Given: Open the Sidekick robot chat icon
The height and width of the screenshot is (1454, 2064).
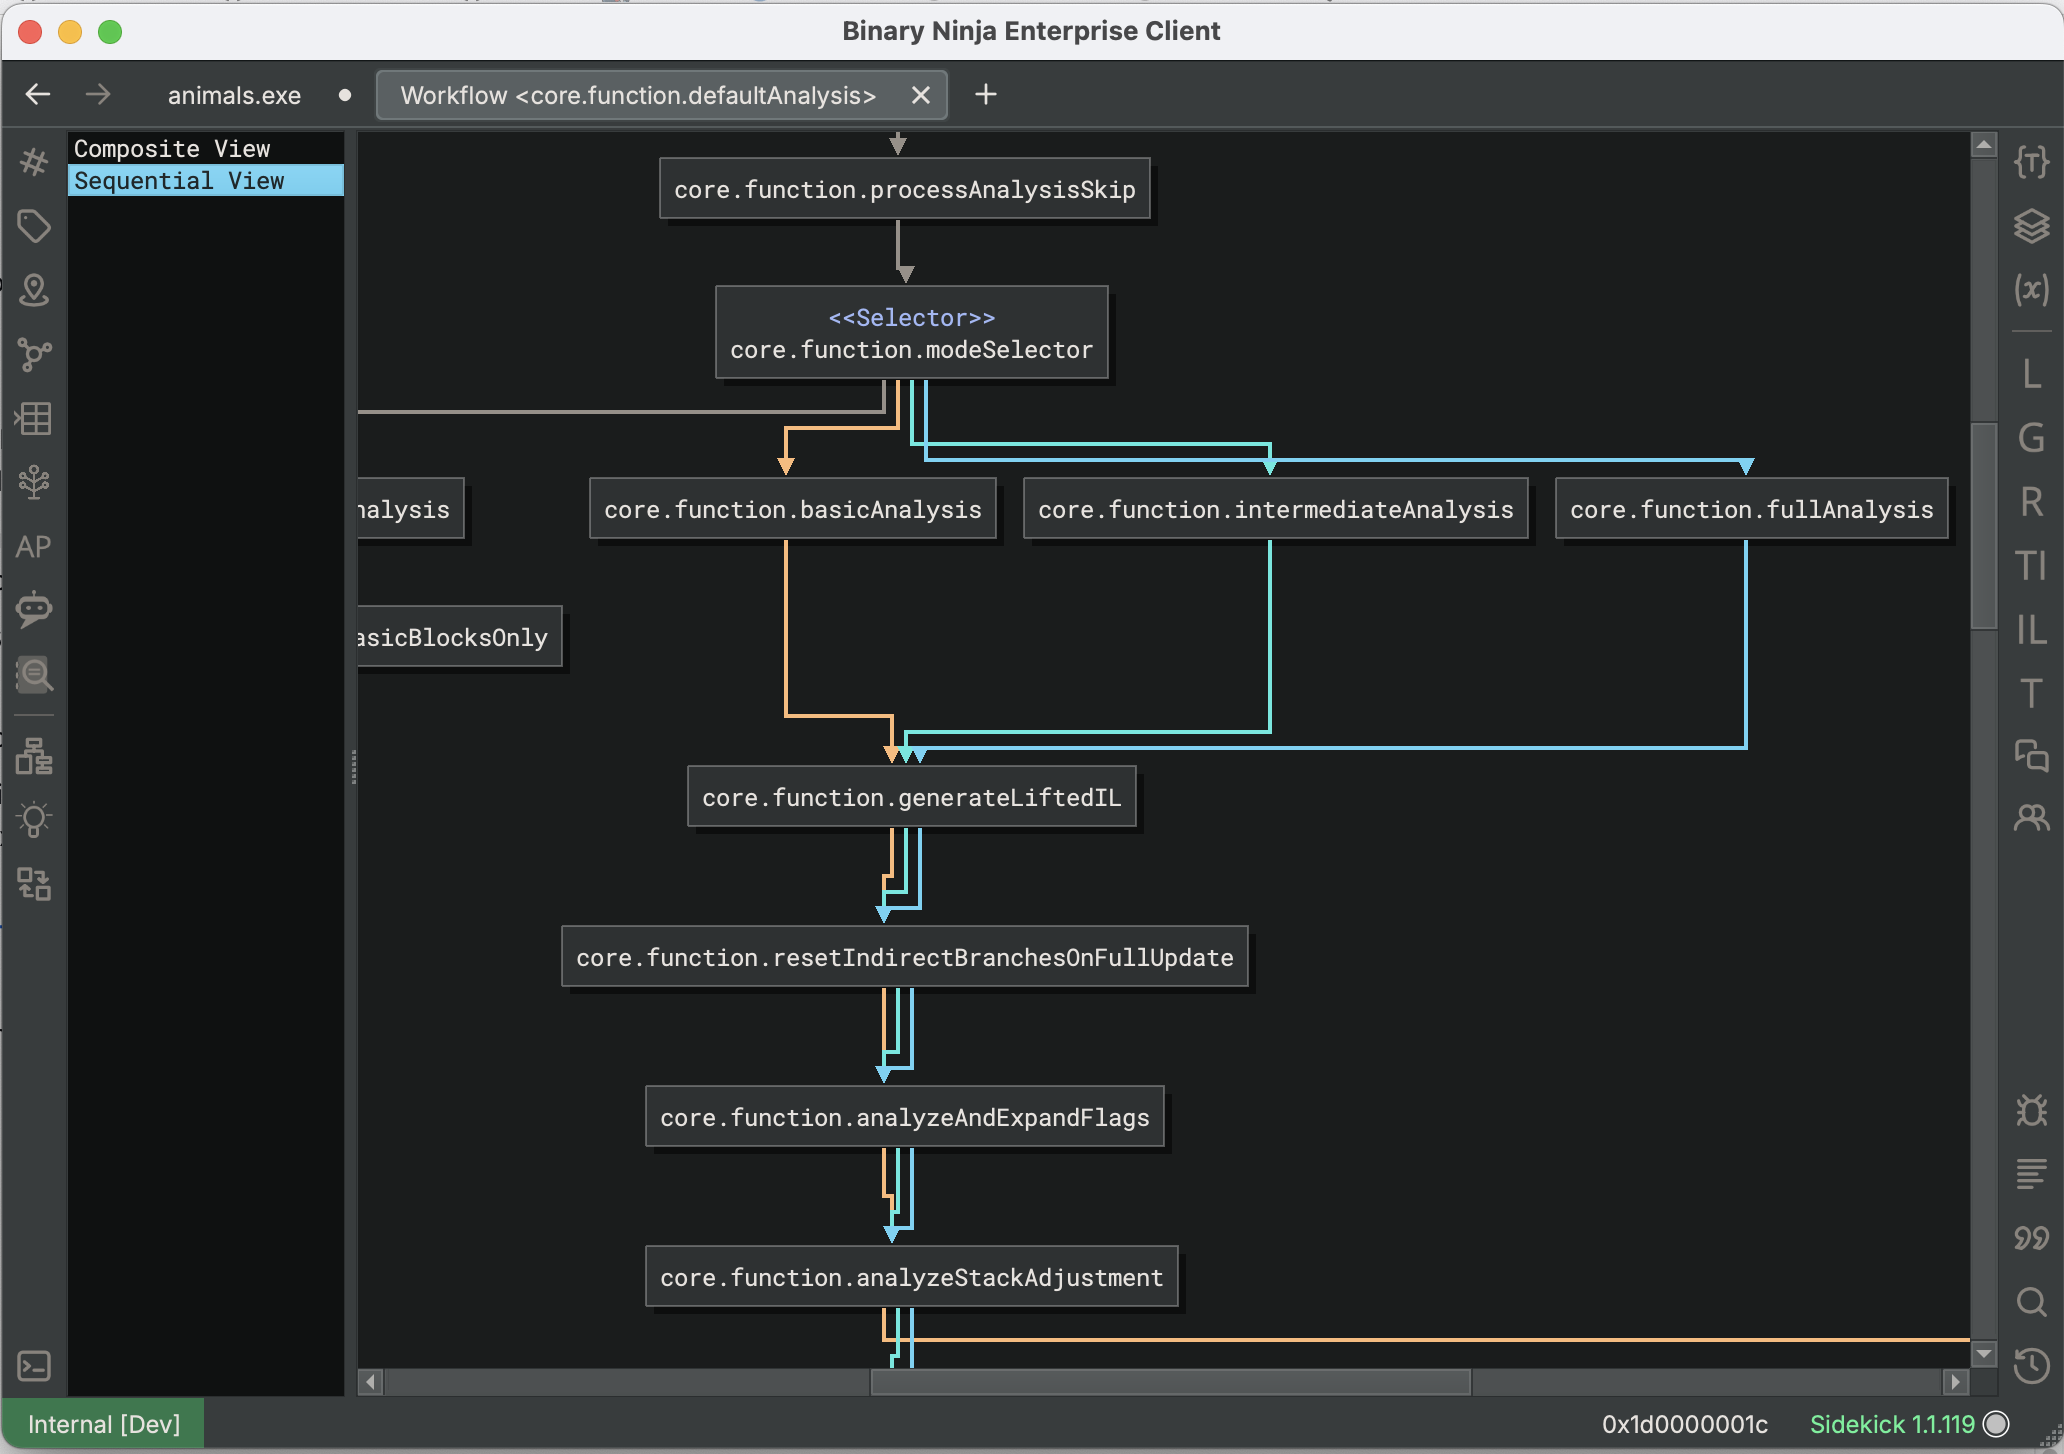Looking at the screenshot, I should tap(34, 609).
